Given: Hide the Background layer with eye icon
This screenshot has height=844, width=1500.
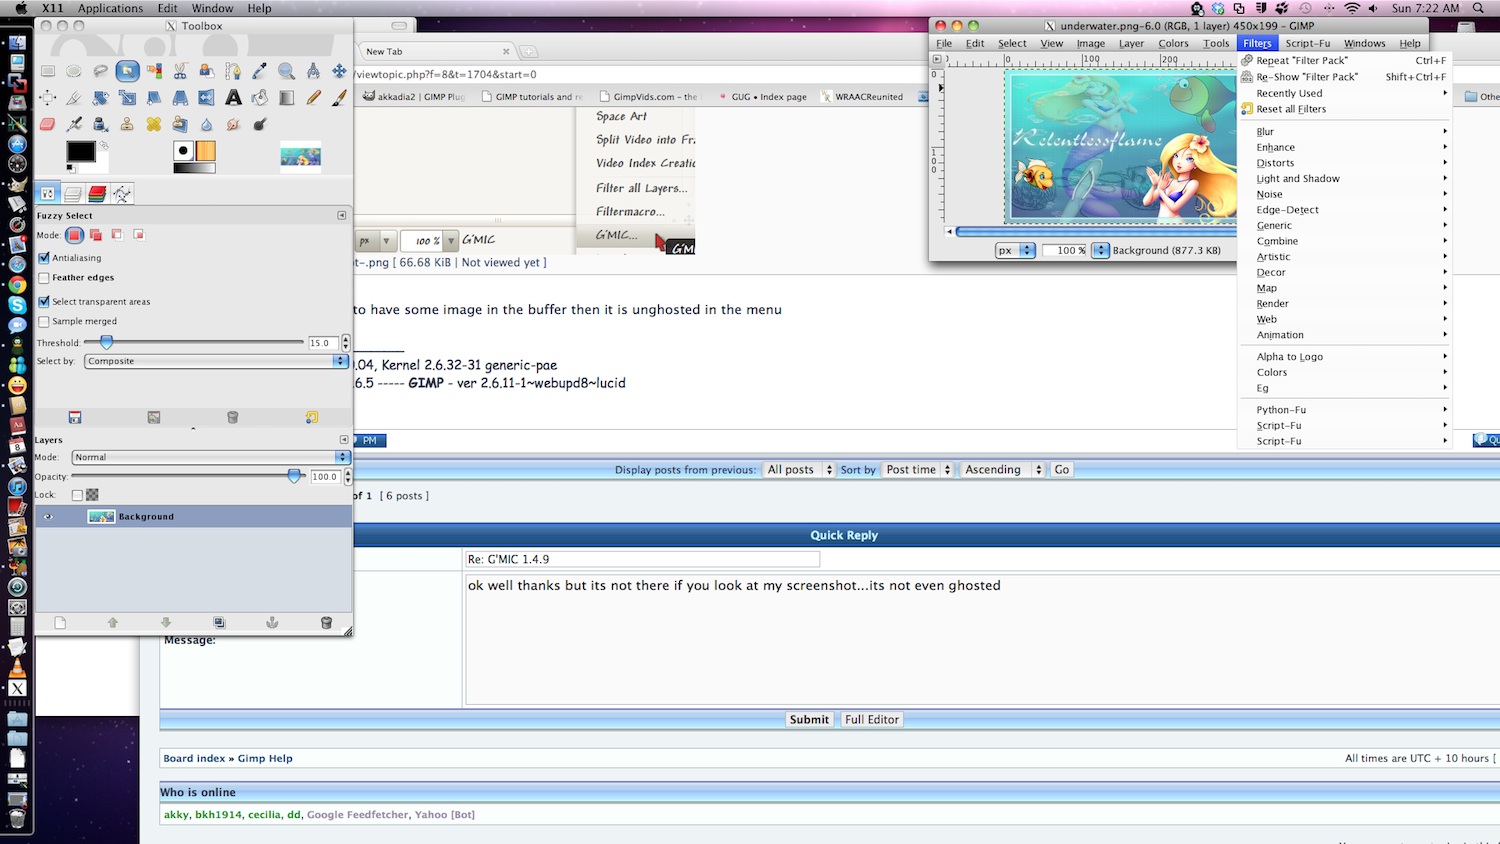Looking at the screenshot, I should (47, 517).
